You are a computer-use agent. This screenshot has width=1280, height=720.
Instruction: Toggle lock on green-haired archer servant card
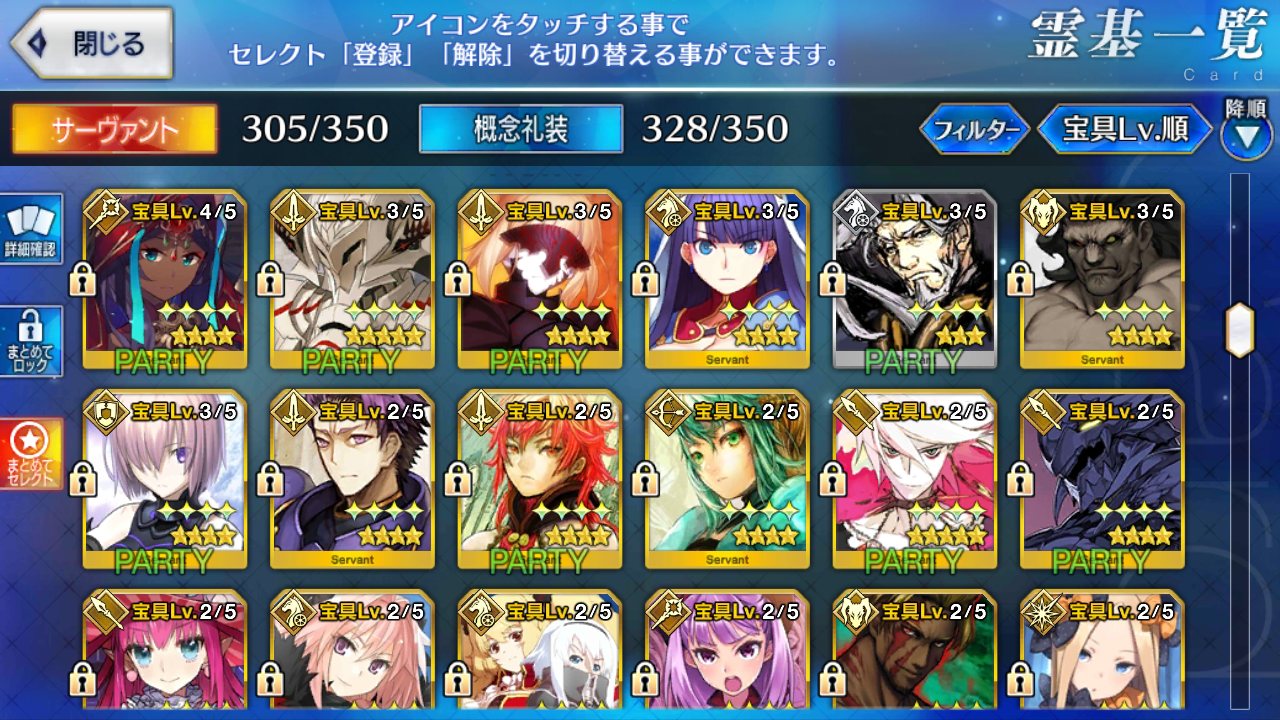(x=645, y=479)
